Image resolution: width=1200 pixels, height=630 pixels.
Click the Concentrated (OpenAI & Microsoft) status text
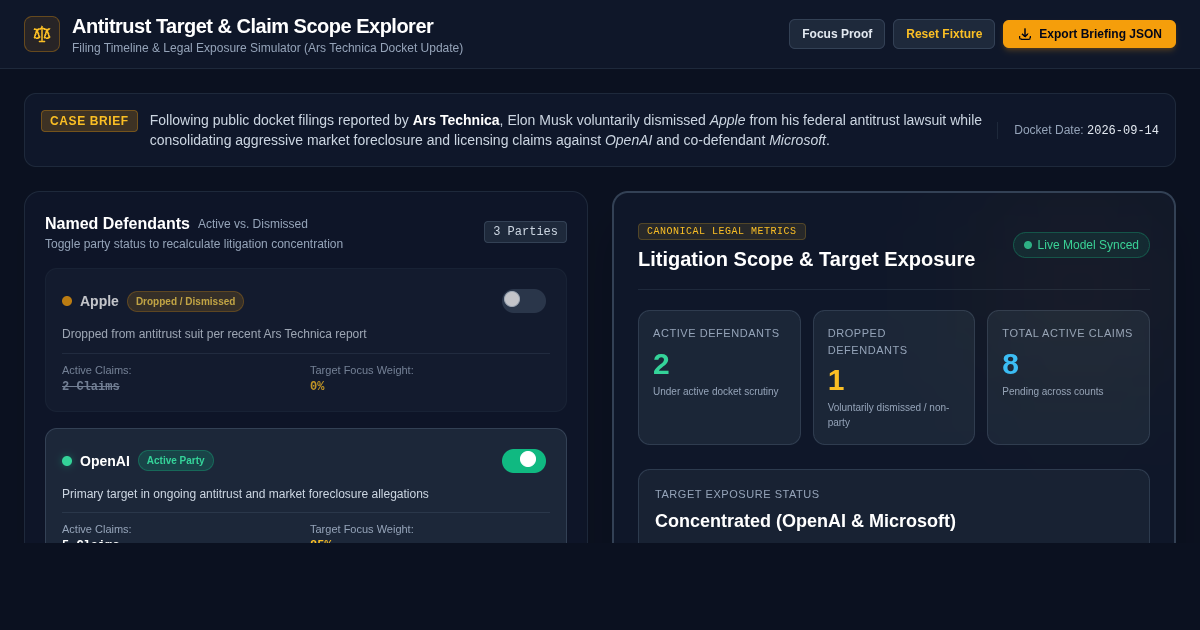tap(805, 521)
